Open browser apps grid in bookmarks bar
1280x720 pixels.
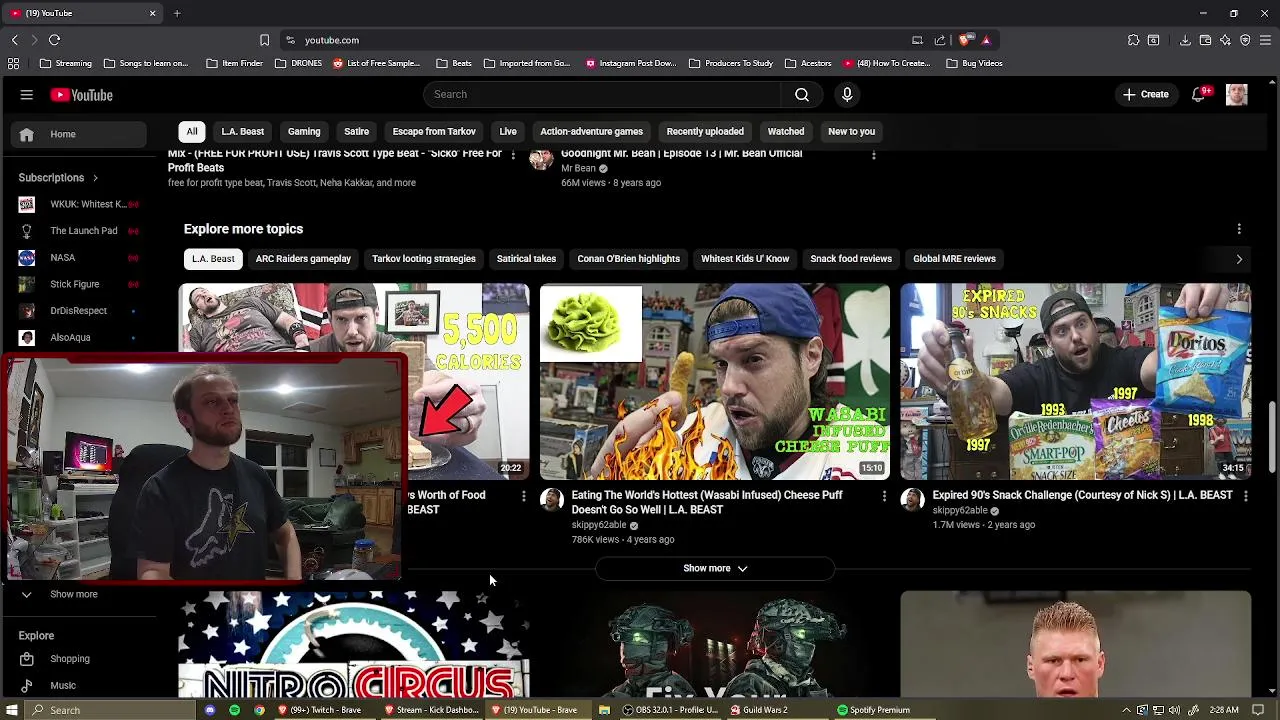[13, 63]
